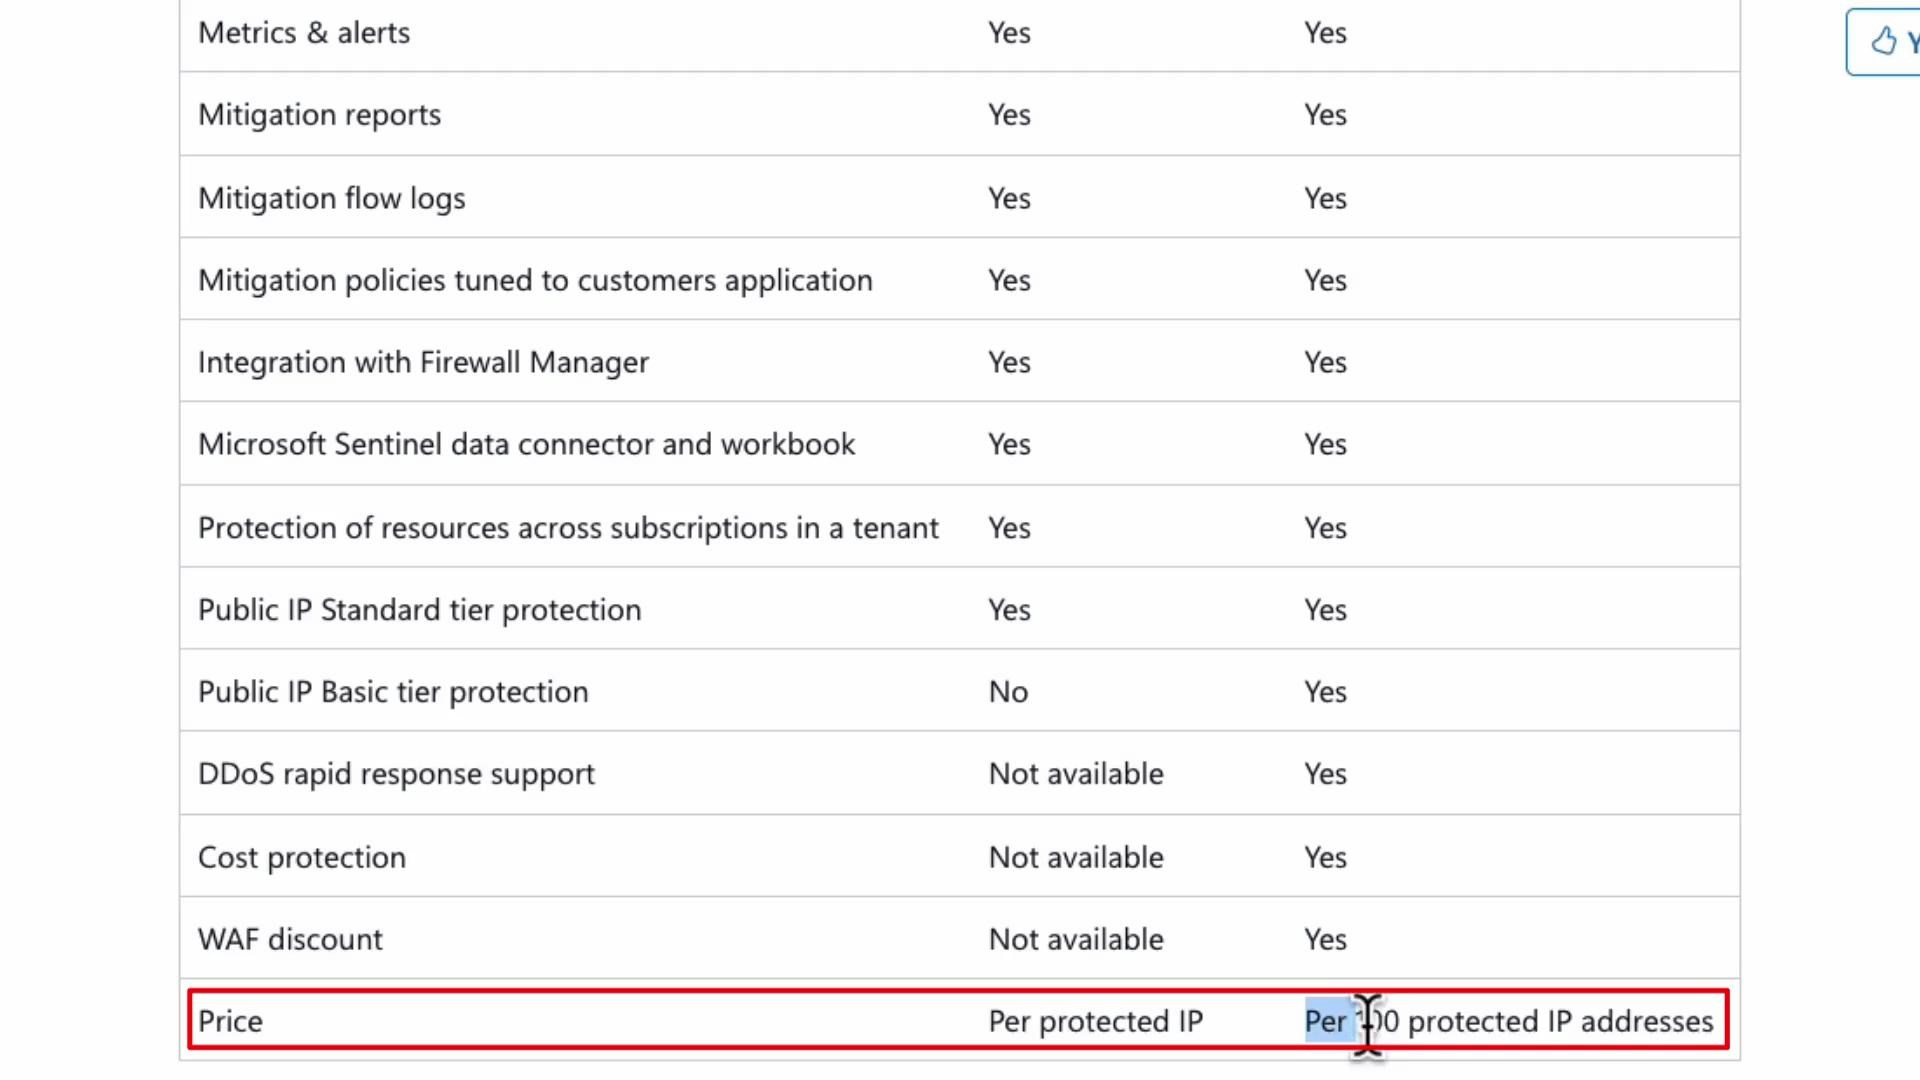Viewport: 1920px width, 1080px height.
Task: Click 'Per protected IP' cell in Price row
Action: tap(1095, 1021)
